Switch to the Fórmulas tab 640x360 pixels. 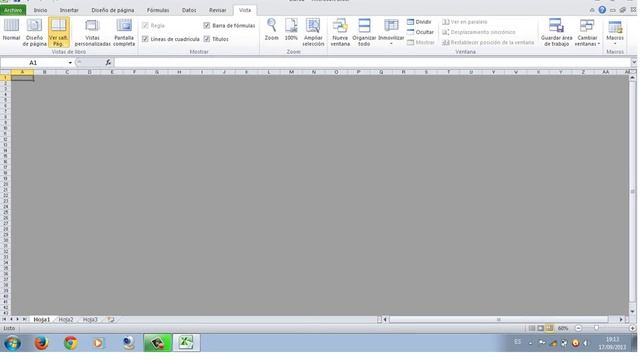click(158, 10)
